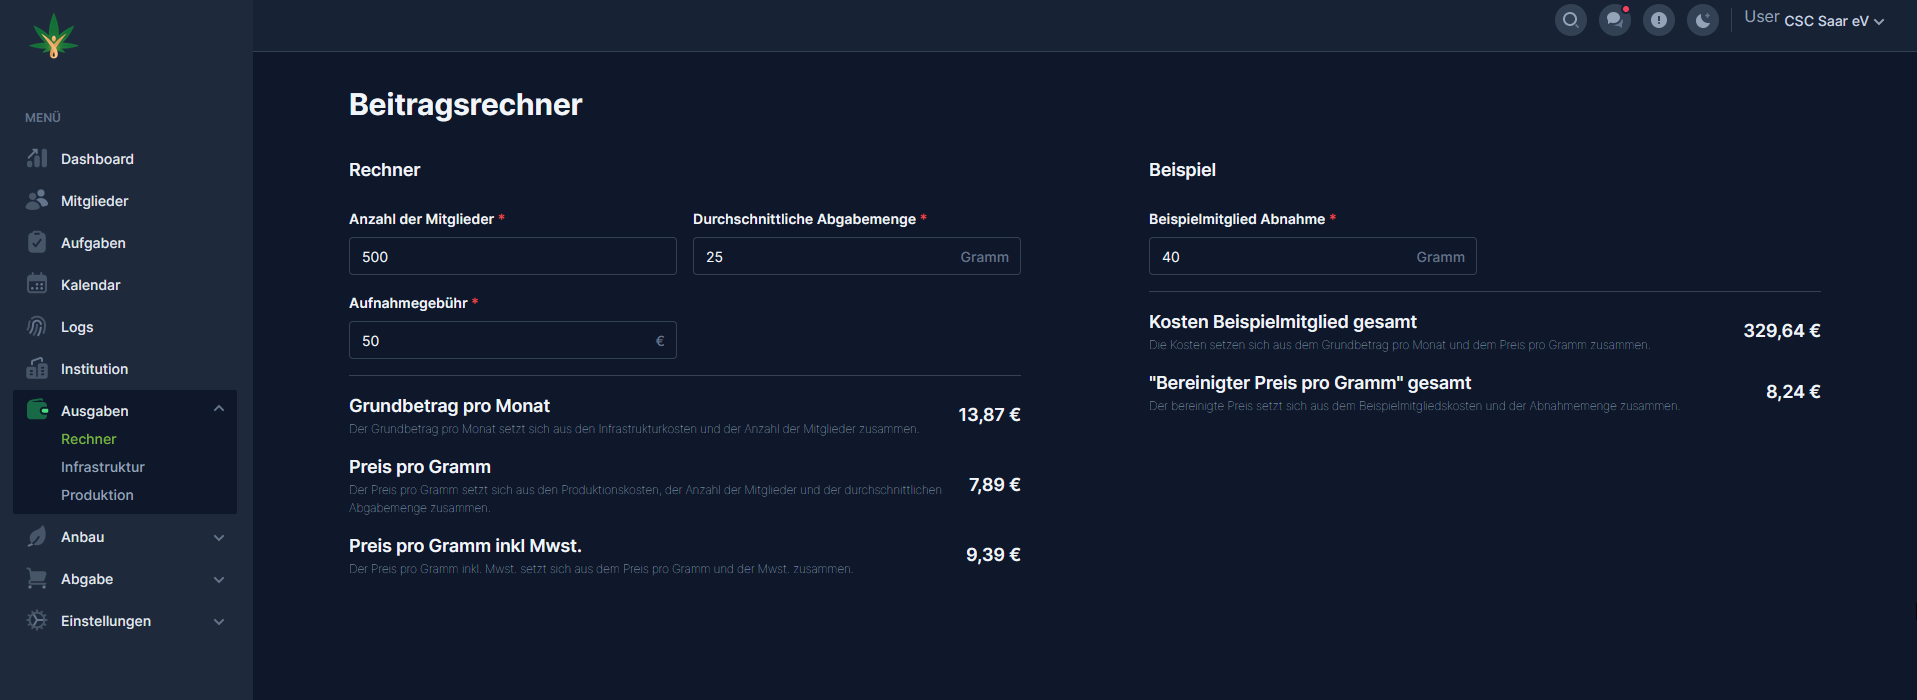The image size is (1917, 700).
Task: Open the search icon in header
Action: pos(1570,20)
